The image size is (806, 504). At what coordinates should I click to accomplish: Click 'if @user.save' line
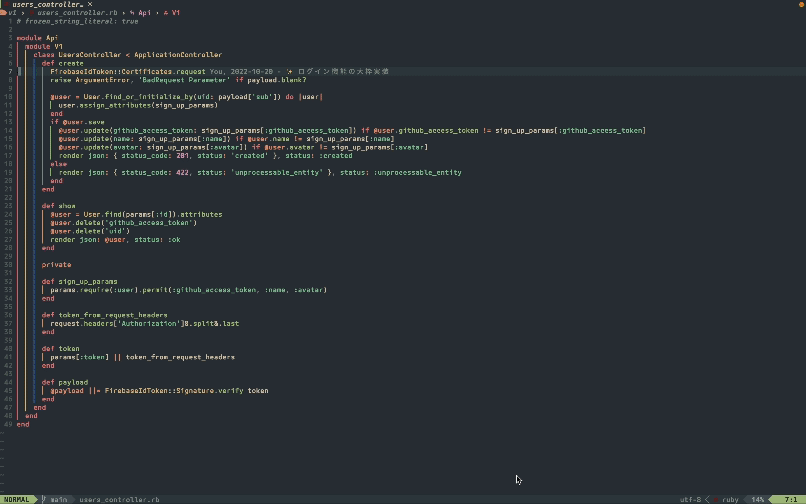pyautogui.click(x=77, y=122)
